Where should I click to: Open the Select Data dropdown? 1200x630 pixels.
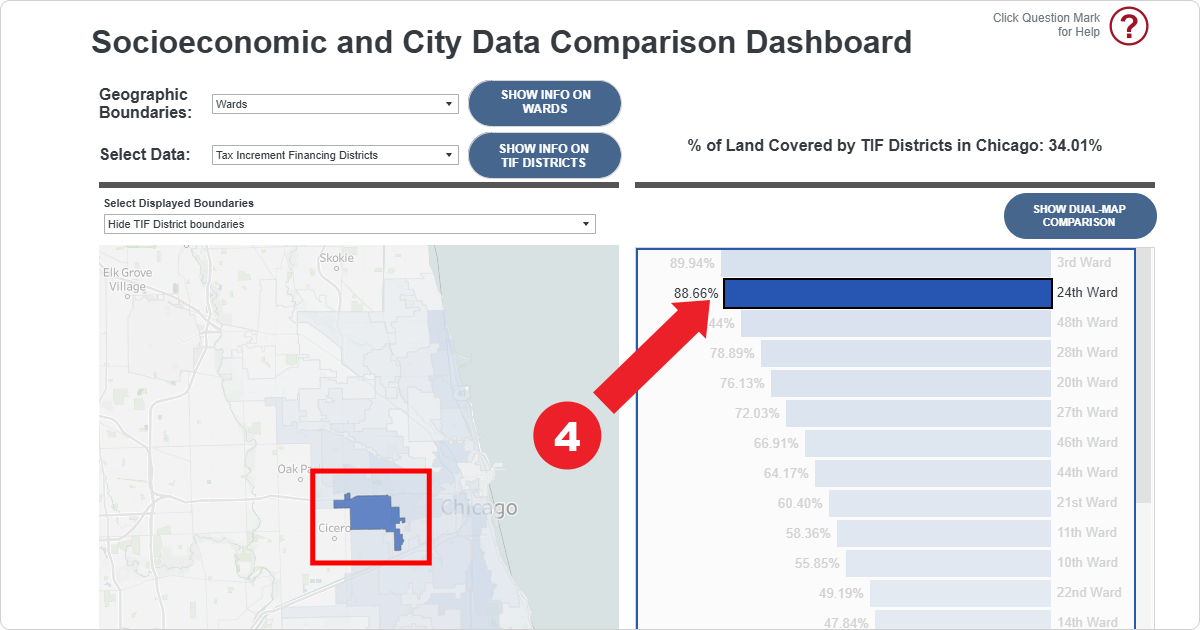pyautogui.click(x=335, y=155)
